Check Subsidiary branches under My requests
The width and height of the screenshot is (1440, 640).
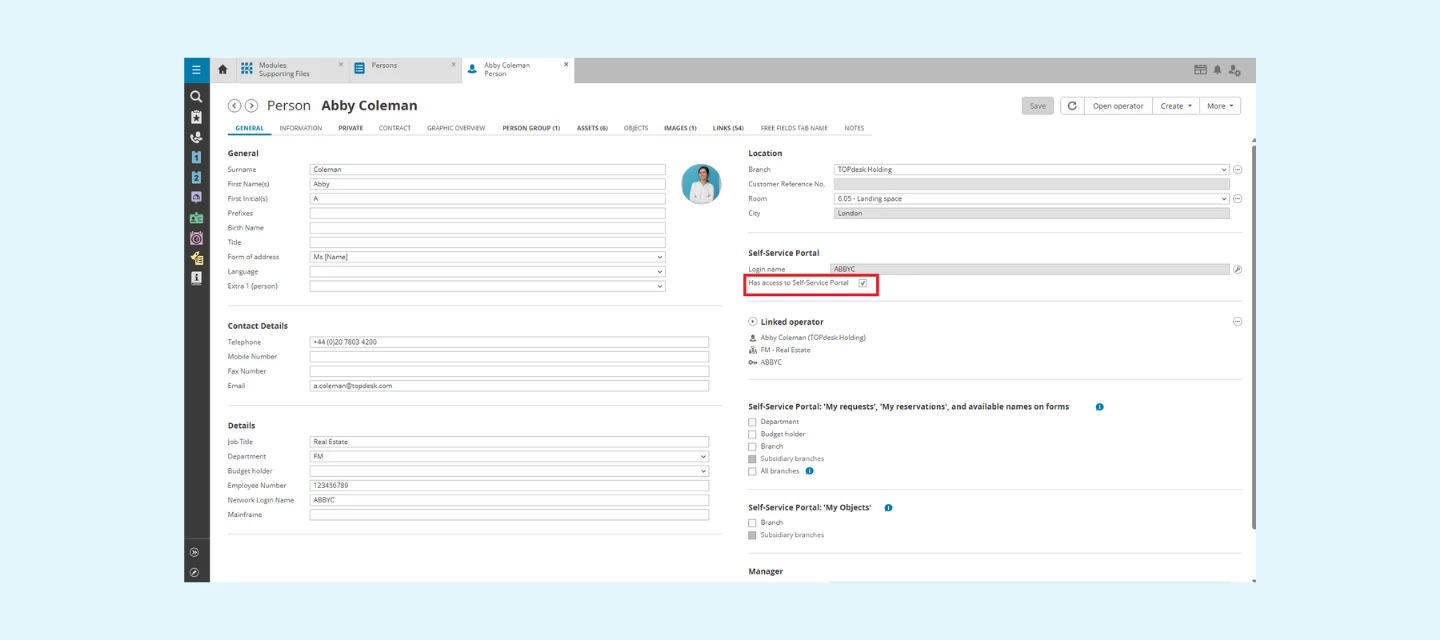click(752, 459)
